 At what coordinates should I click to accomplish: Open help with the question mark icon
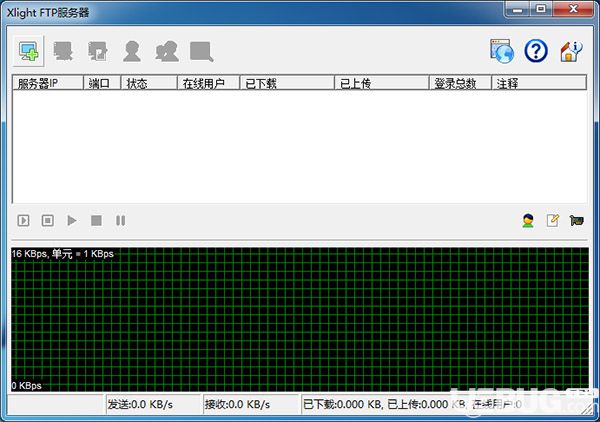(536, 51)
